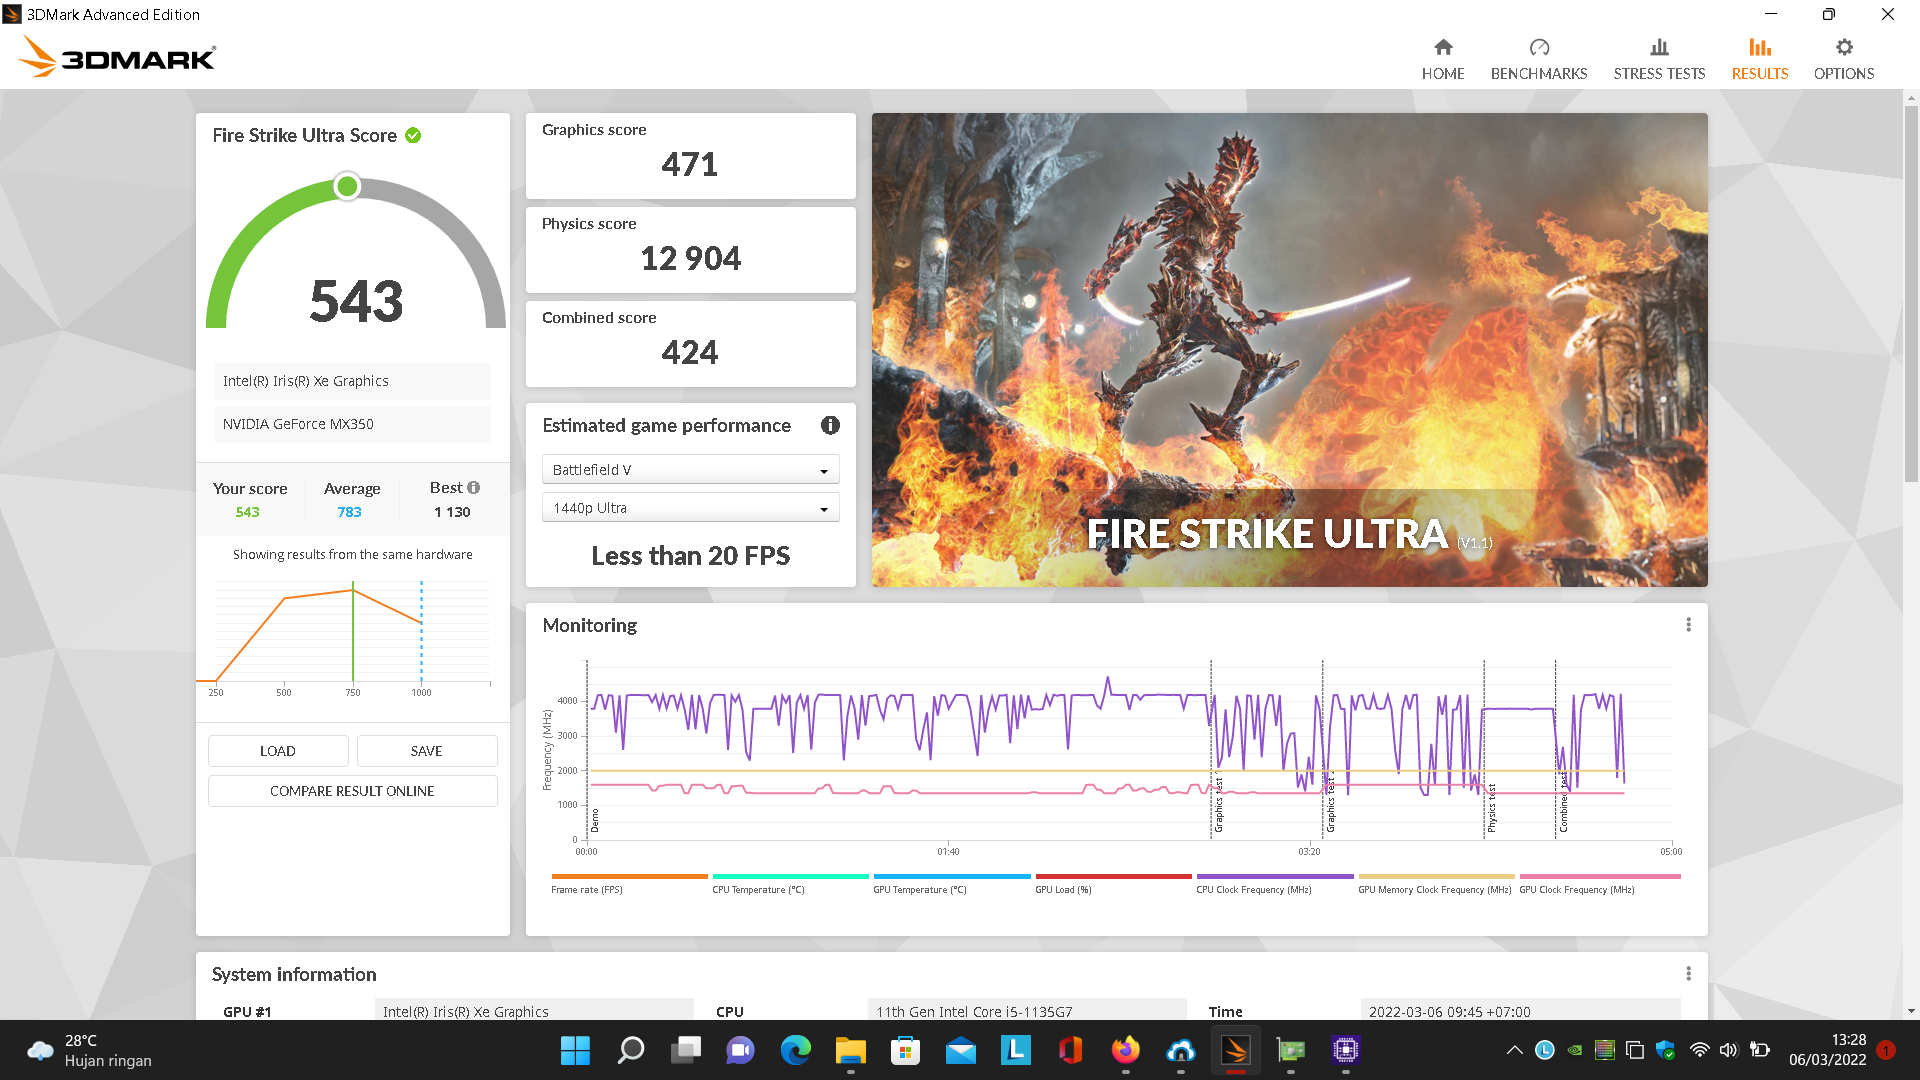The width and height of the screenshot is (1920, 1080).
Task: Launch Microsoft Edge from taskbar
Action: (x=796, y=1050)
